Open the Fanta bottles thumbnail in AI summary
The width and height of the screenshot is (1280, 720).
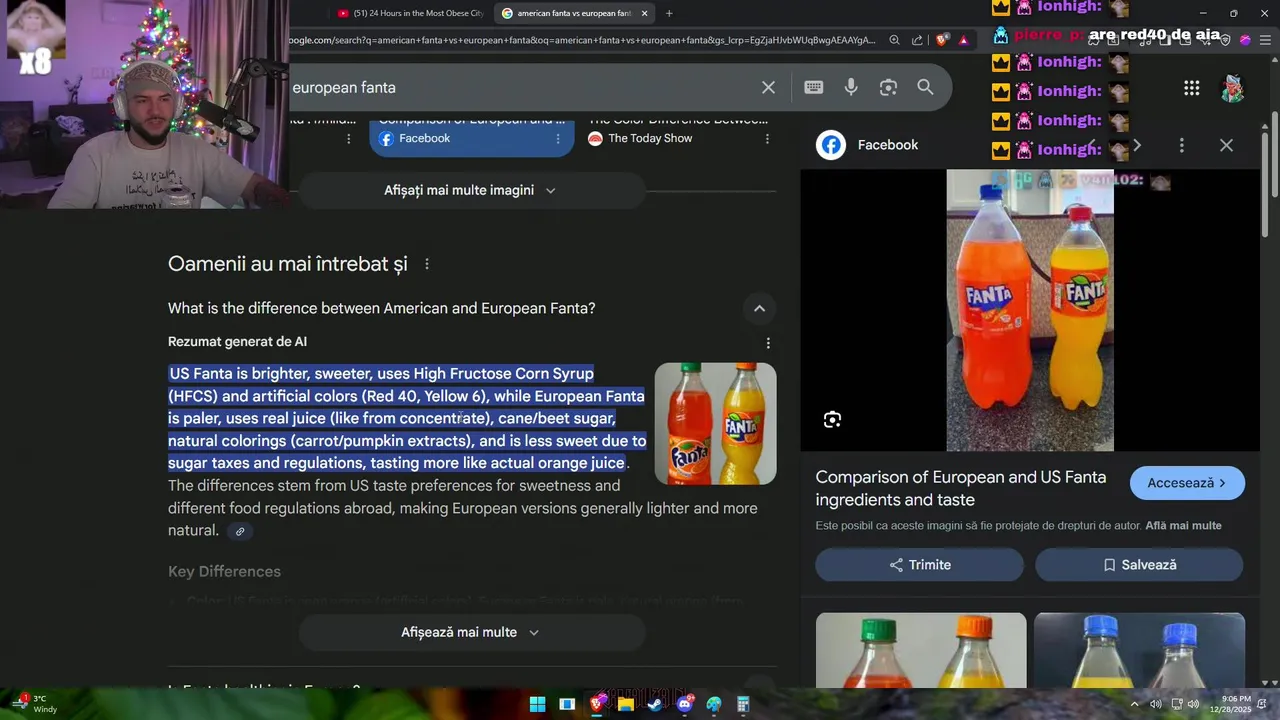click(x=715, y=423)
